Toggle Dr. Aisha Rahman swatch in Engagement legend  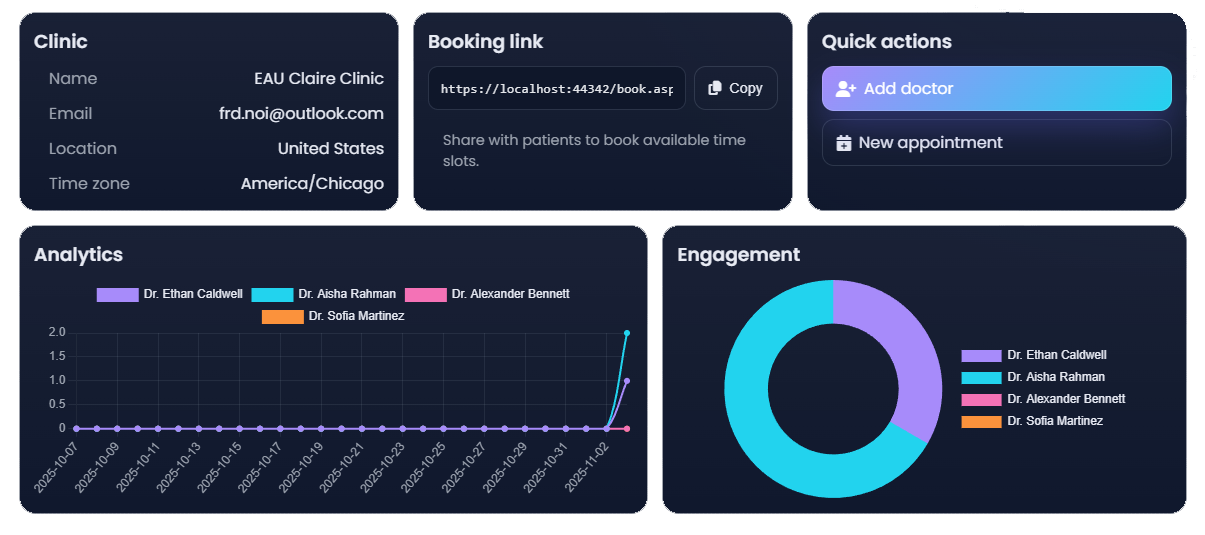pos(981,377)
